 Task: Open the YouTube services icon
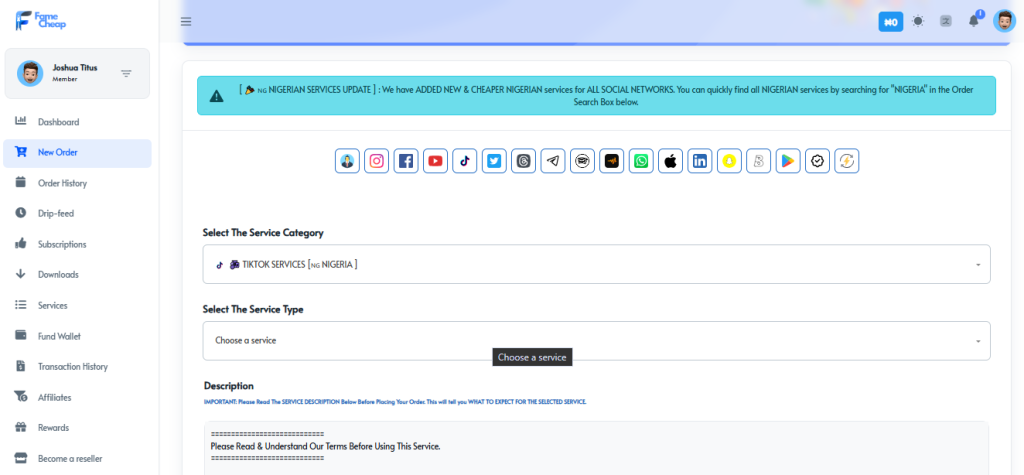point(436,161)
